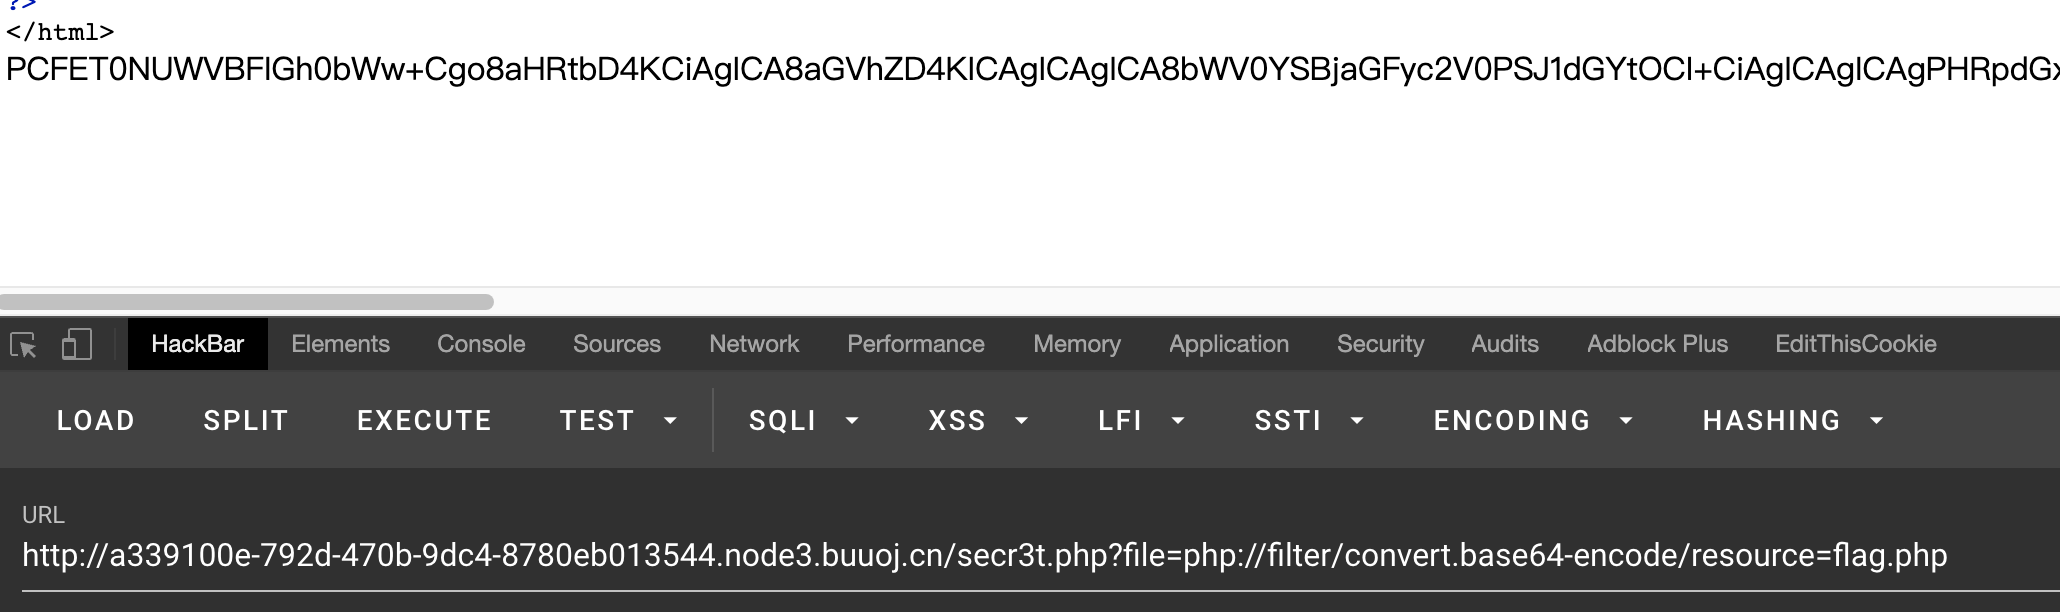Image resolution: width=2060 pixels, height=612 pixels.
Task: Click the horizontal page scrollbar thumb
Action: pyautogui.click(x=247, y=302)
